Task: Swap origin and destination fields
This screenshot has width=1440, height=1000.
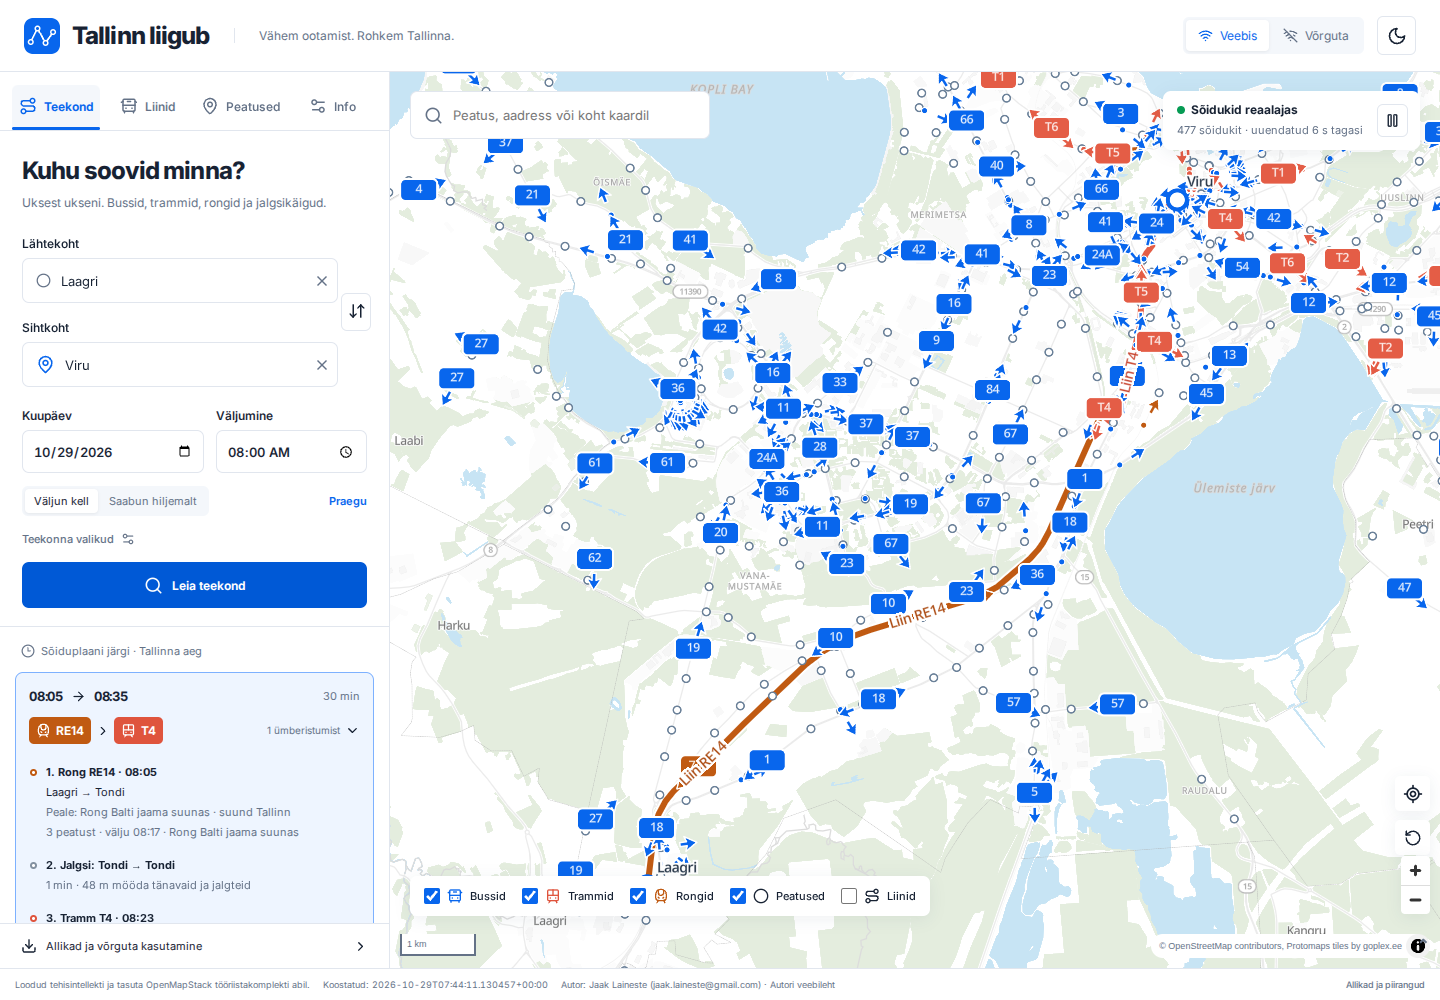Action: point(357,311)
